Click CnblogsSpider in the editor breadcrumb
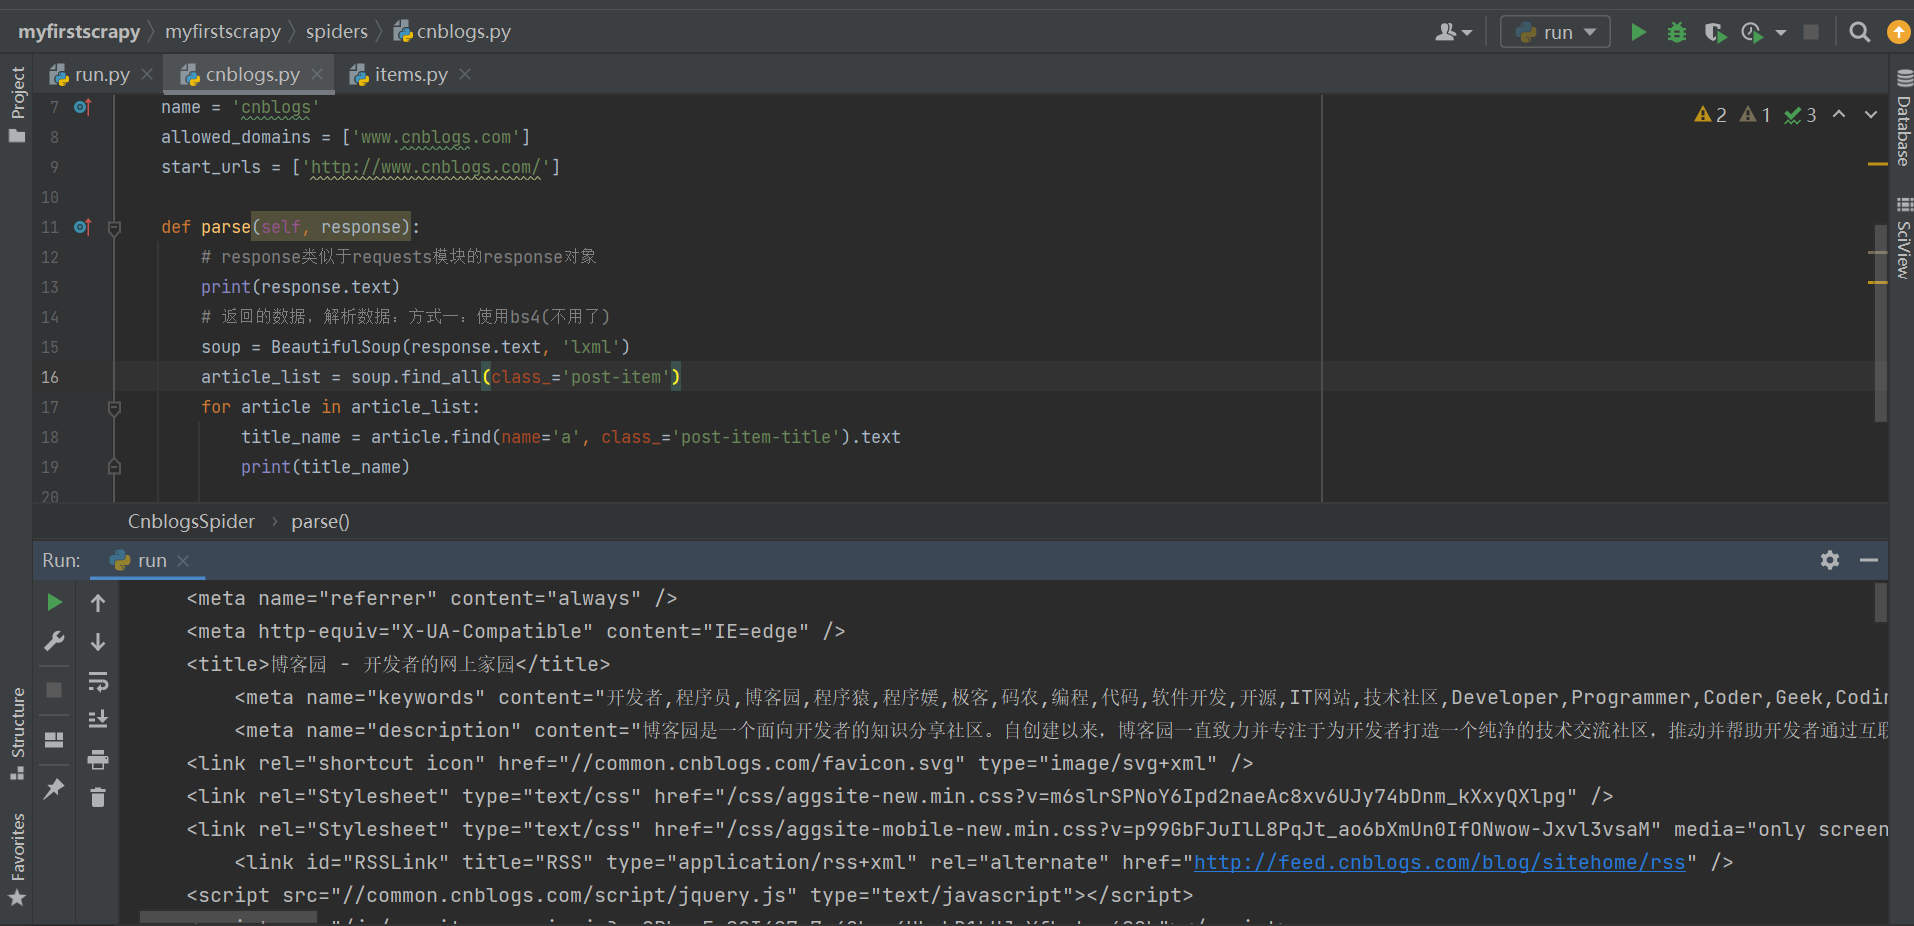Viewport: 1914px width, 926px height. pyautogui.click(x=191, y=522)
